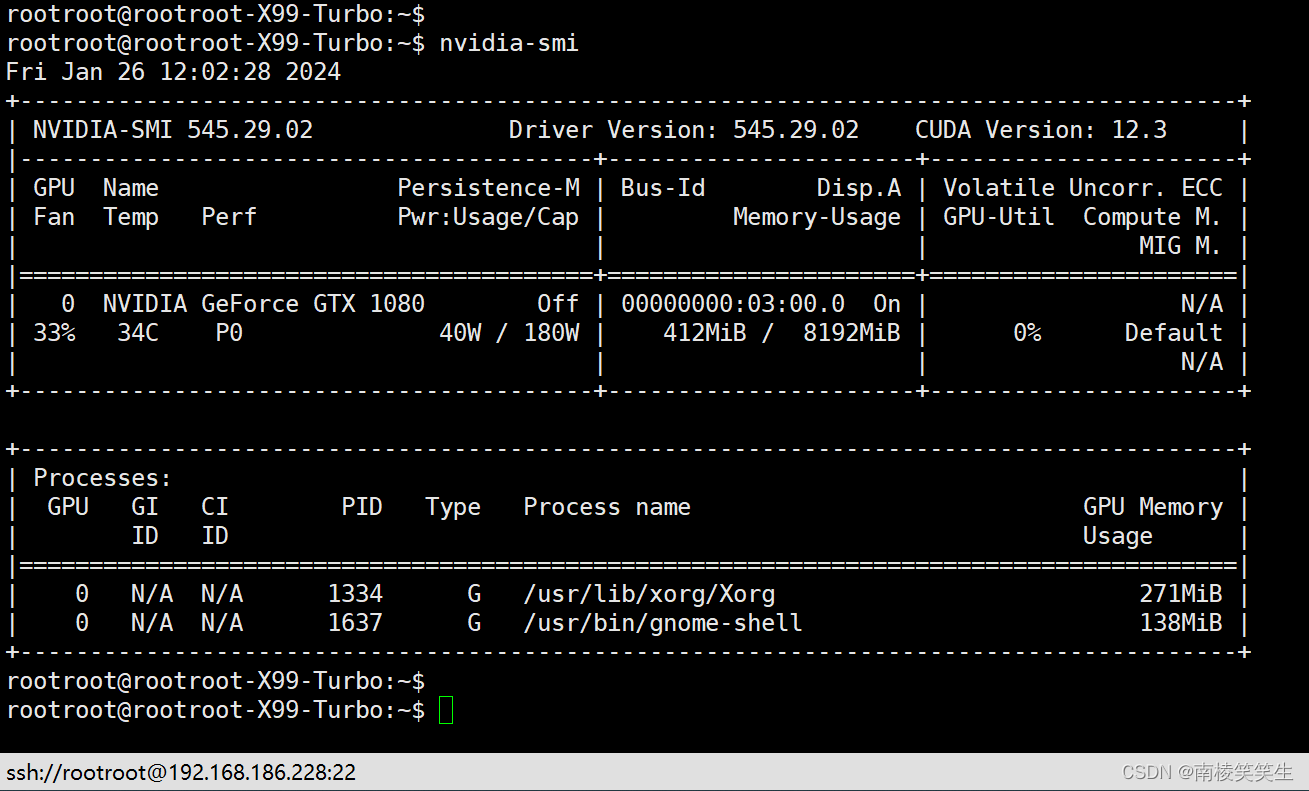Select the Compute M. header text
The image size is (1309, 791).
click(x=1152, y=217)
